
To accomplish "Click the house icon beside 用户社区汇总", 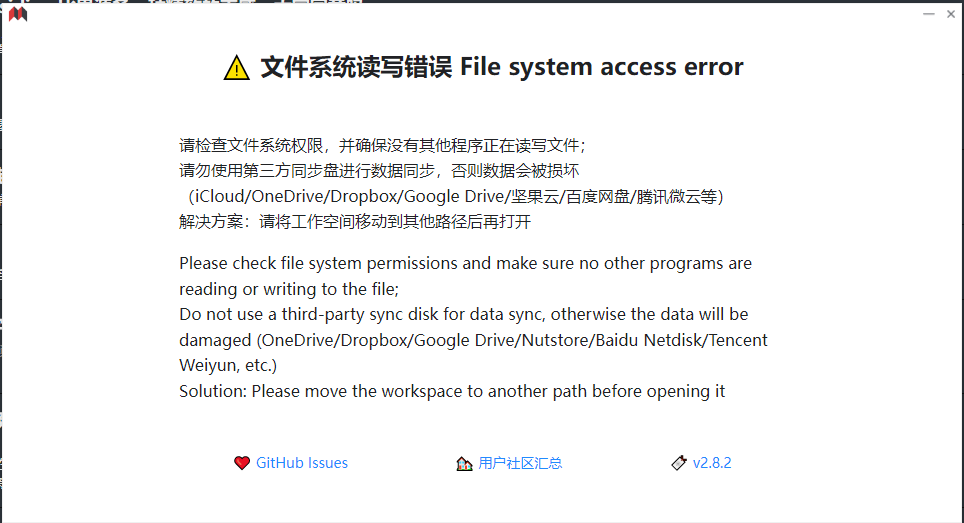I will (x=464, y=463).
